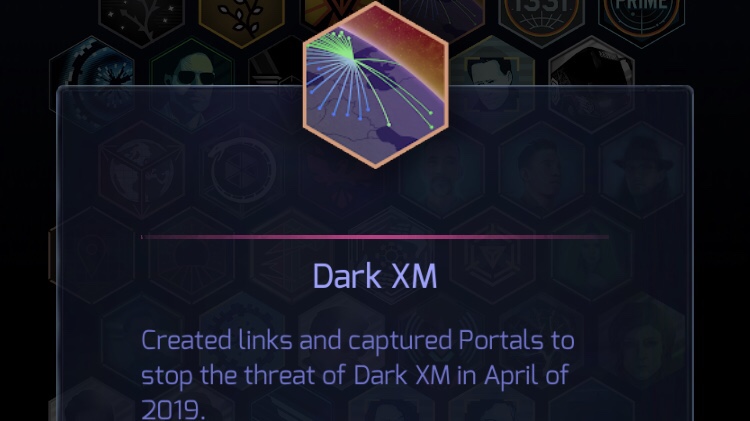Select the badge with branch and stars
The width and height of the screenshot is (750, 421).
142,17
